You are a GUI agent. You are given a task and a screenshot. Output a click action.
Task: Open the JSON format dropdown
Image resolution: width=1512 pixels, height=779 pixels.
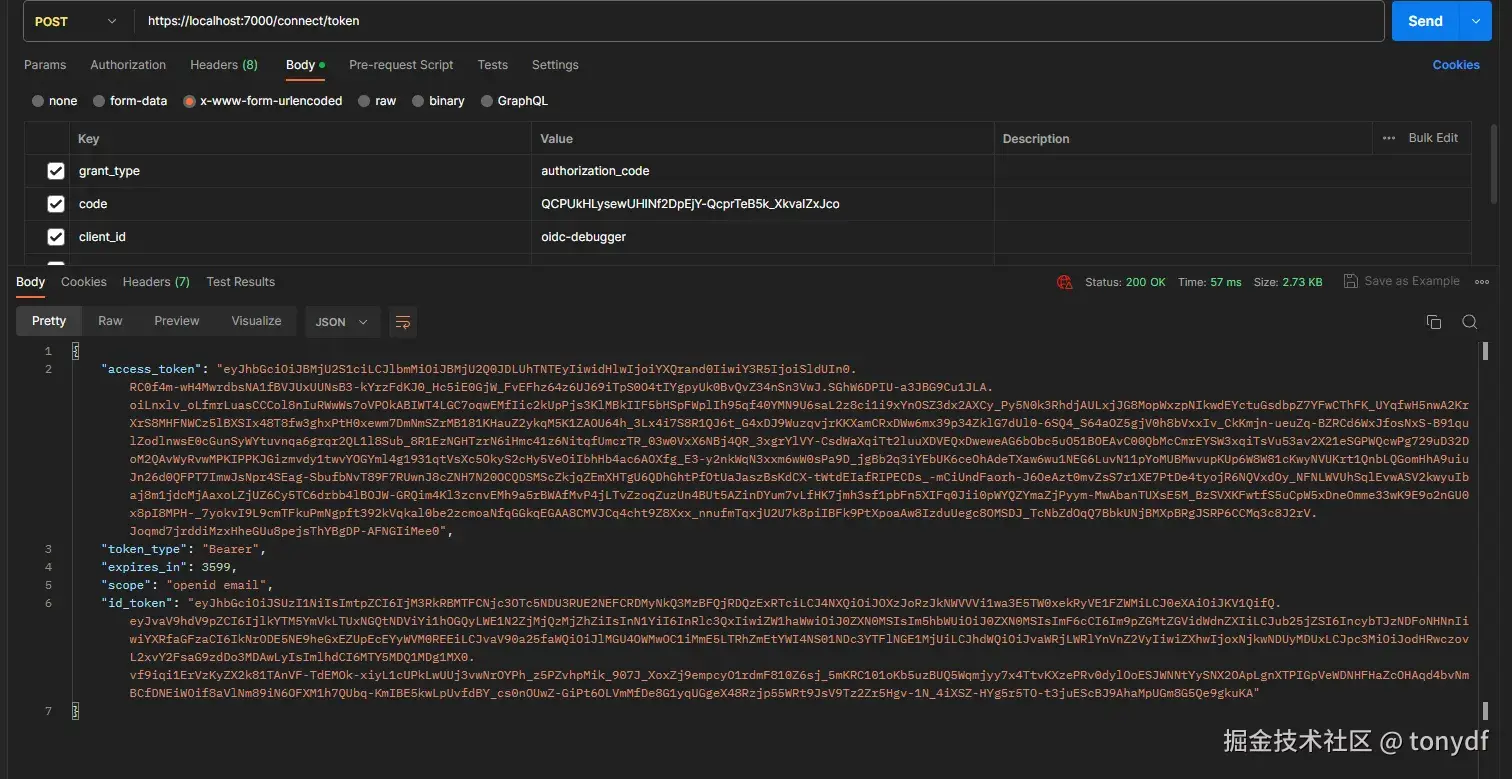(x=342, y=322)
